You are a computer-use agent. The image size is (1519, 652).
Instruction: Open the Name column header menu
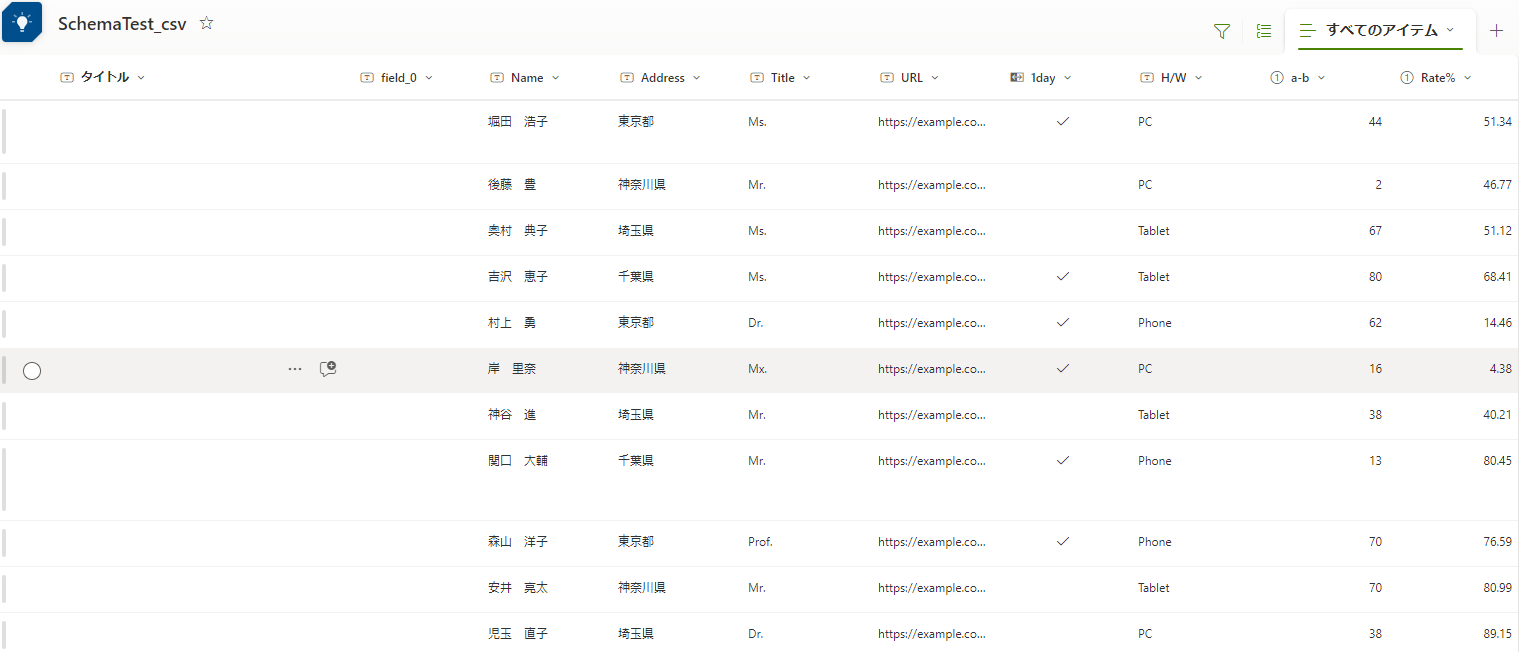(525, 77)
